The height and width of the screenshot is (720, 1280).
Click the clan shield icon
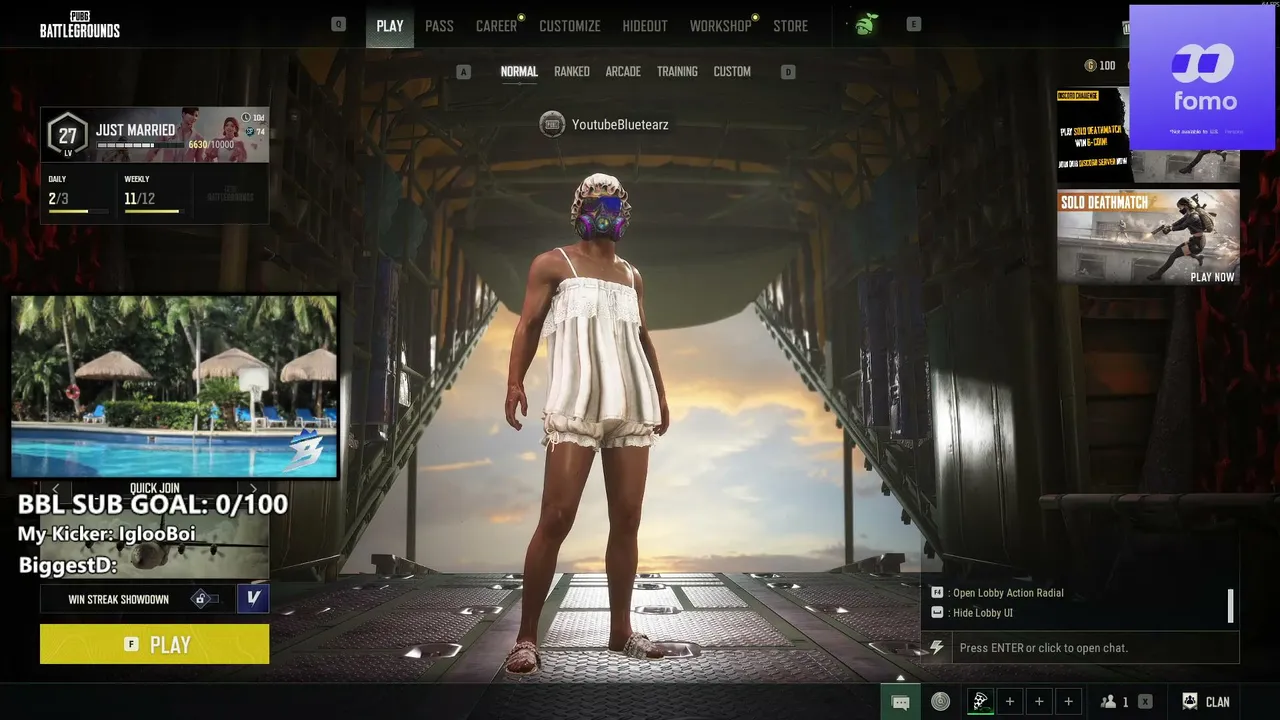(x=1190, y=702)
